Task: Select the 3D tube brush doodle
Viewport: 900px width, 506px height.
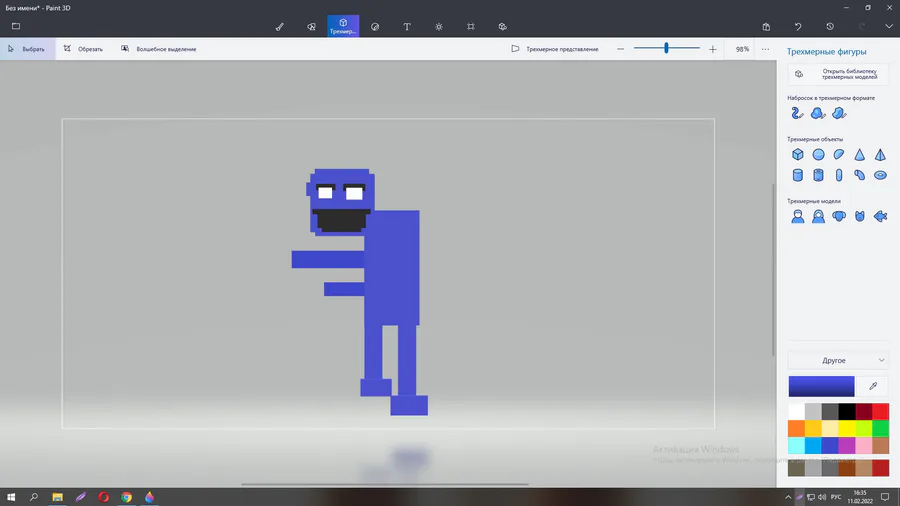Action: 797,113
